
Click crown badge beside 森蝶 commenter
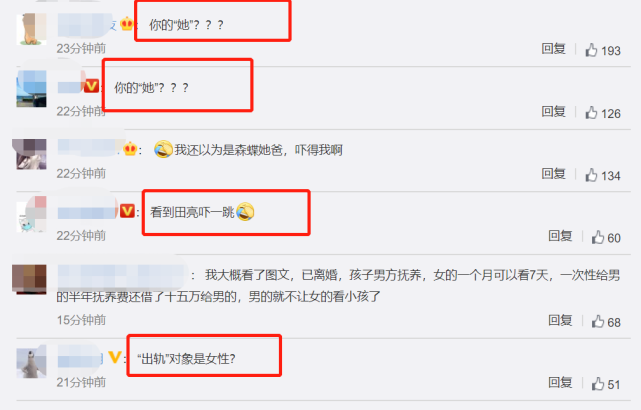(130, 149)
